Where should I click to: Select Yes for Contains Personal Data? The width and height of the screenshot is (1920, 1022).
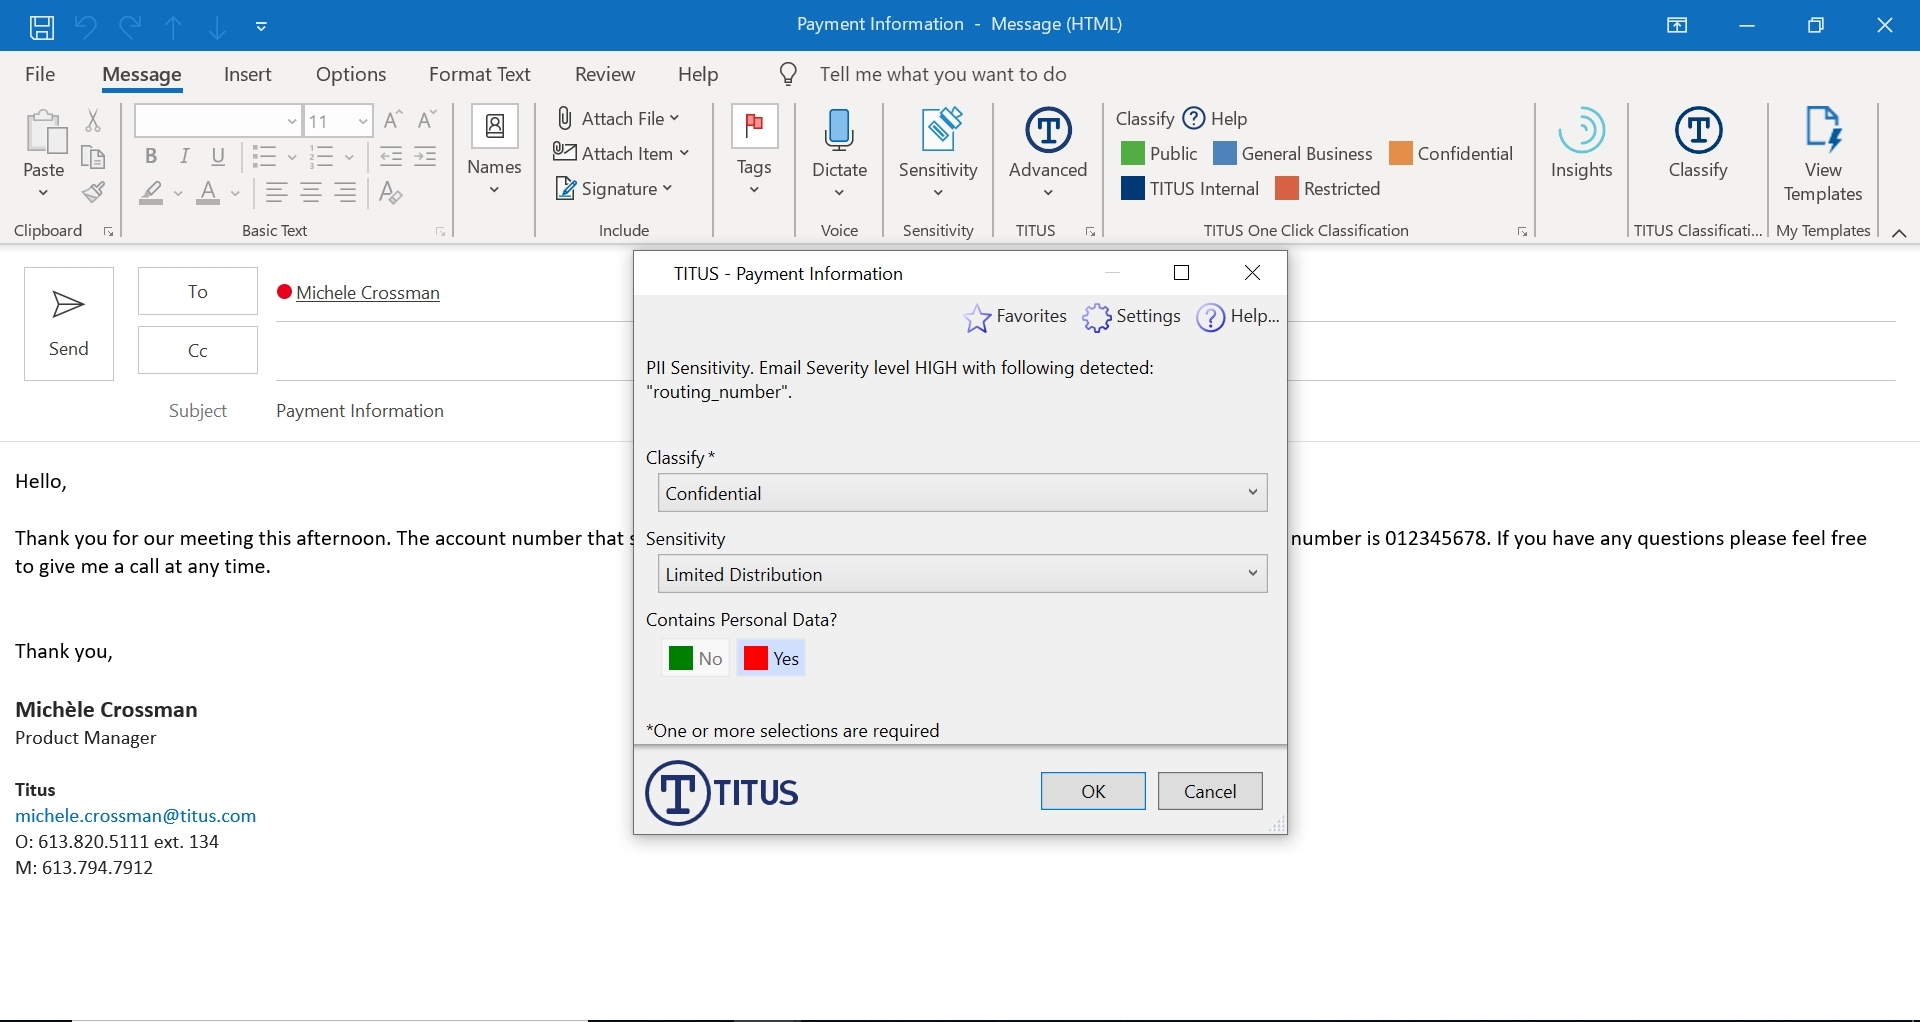click(770, 658)
